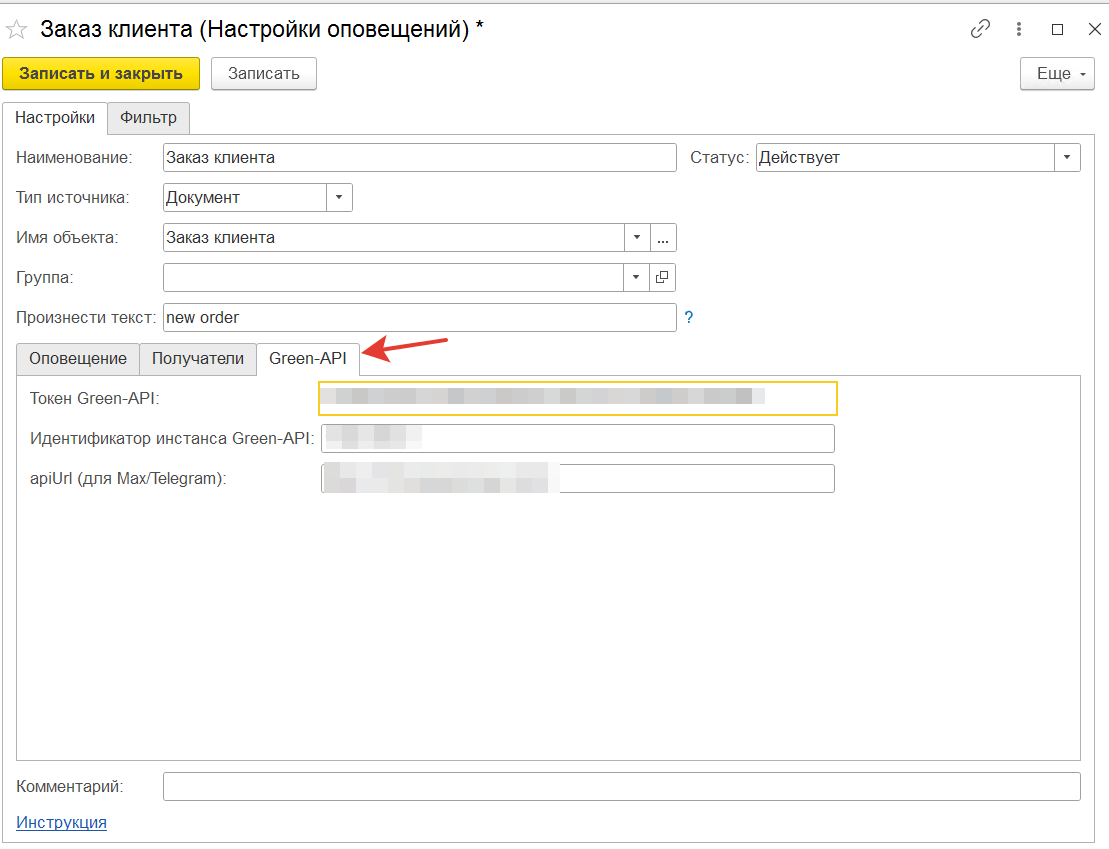Click the apiUrl (для Max/Telegram) field
Viewport: 1109px width, 849px height.
(578, 478)
